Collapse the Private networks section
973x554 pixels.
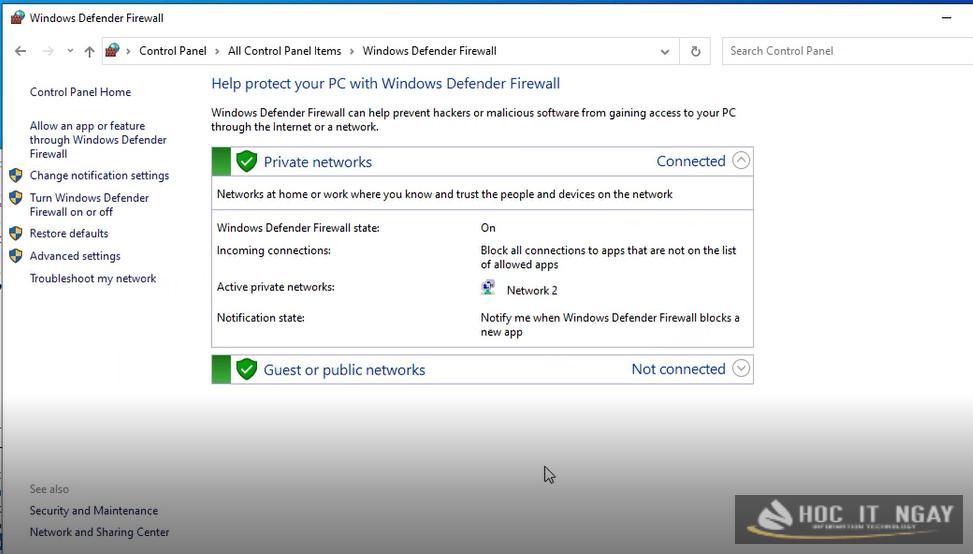pyautogui.click(x=741, y=161)
